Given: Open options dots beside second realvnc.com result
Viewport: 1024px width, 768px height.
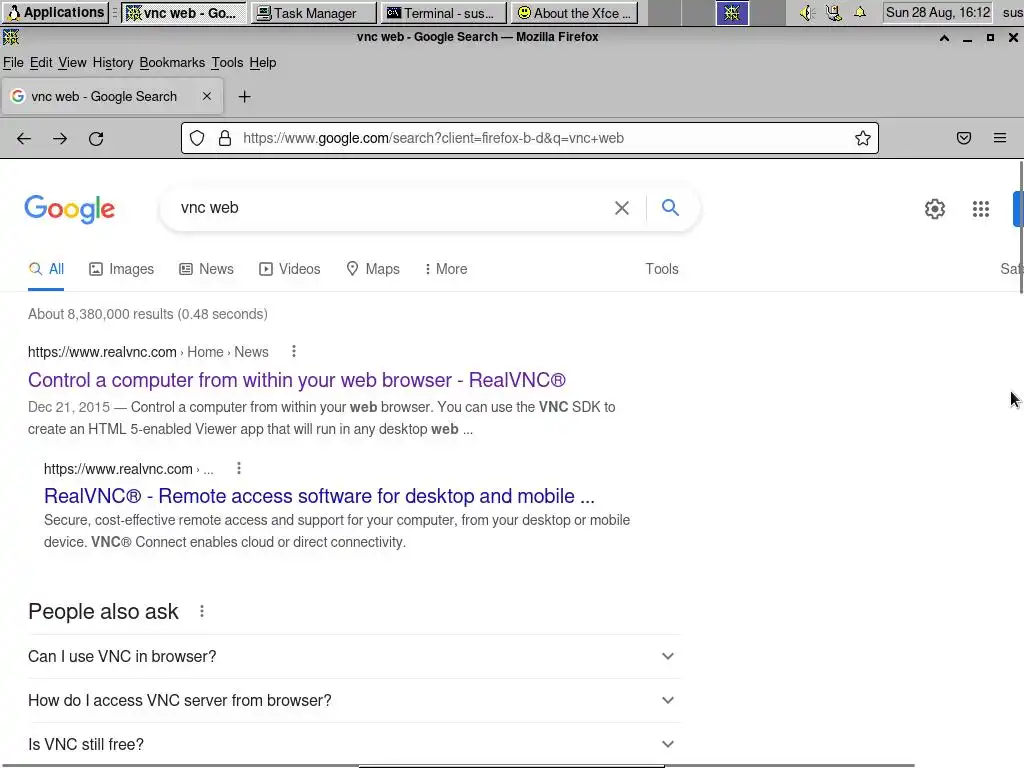Looking at the screenshot, I should pos(239,469).
